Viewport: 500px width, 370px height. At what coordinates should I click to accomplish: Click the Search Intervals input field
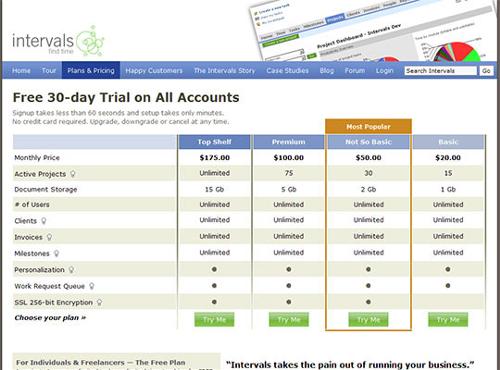click(441, 71)
